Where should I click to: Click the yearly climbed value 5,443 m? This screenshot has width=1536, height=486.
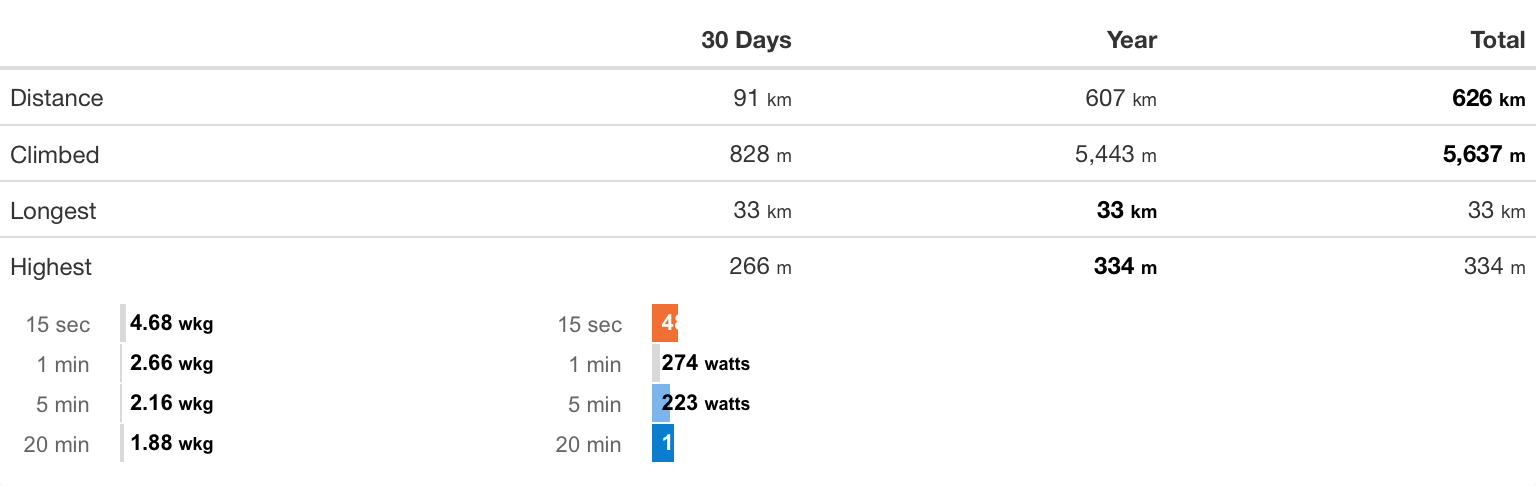1120,155
